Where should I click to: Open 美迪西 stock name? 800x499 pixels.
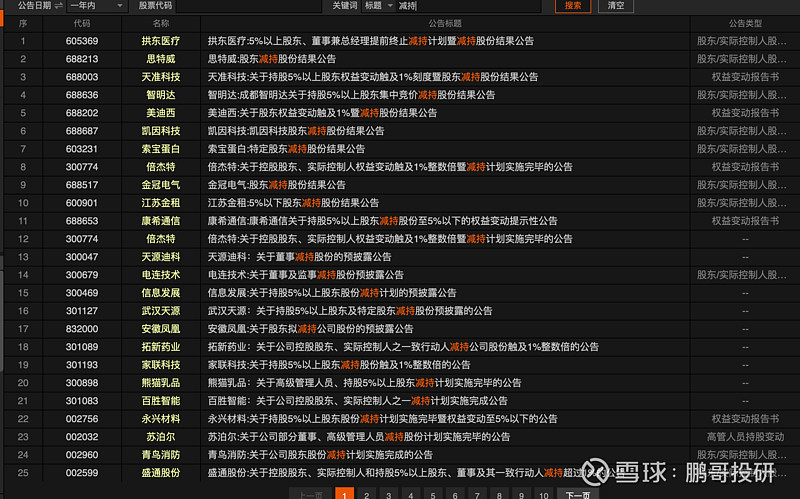[161, 113]
